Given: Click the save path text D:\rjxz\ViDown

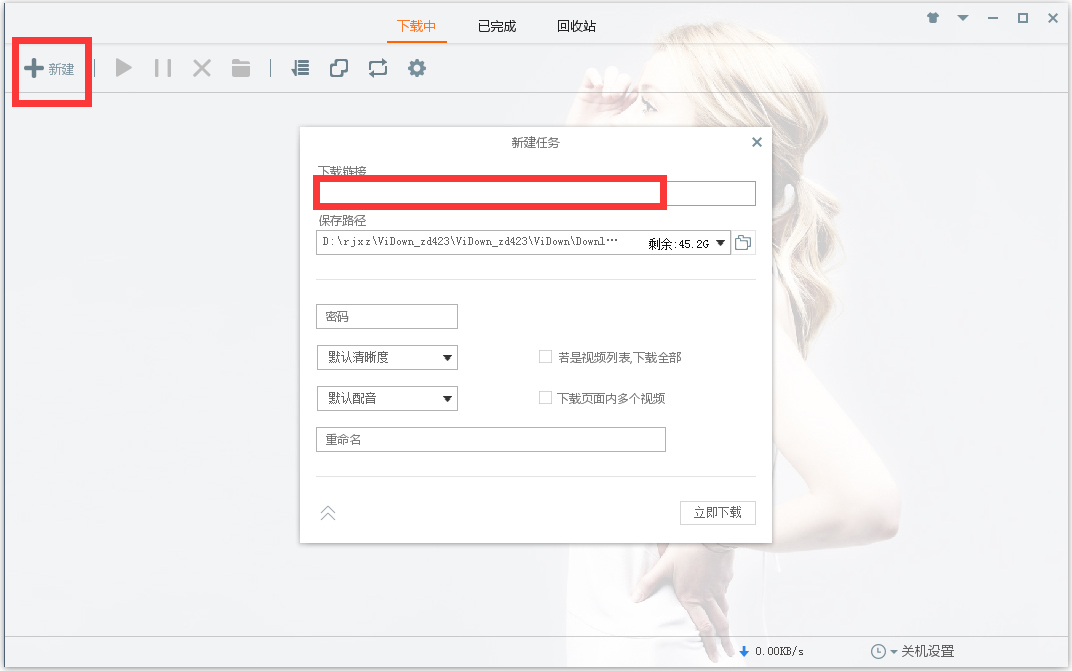Looking at the screenshot, I should point(470,242).
